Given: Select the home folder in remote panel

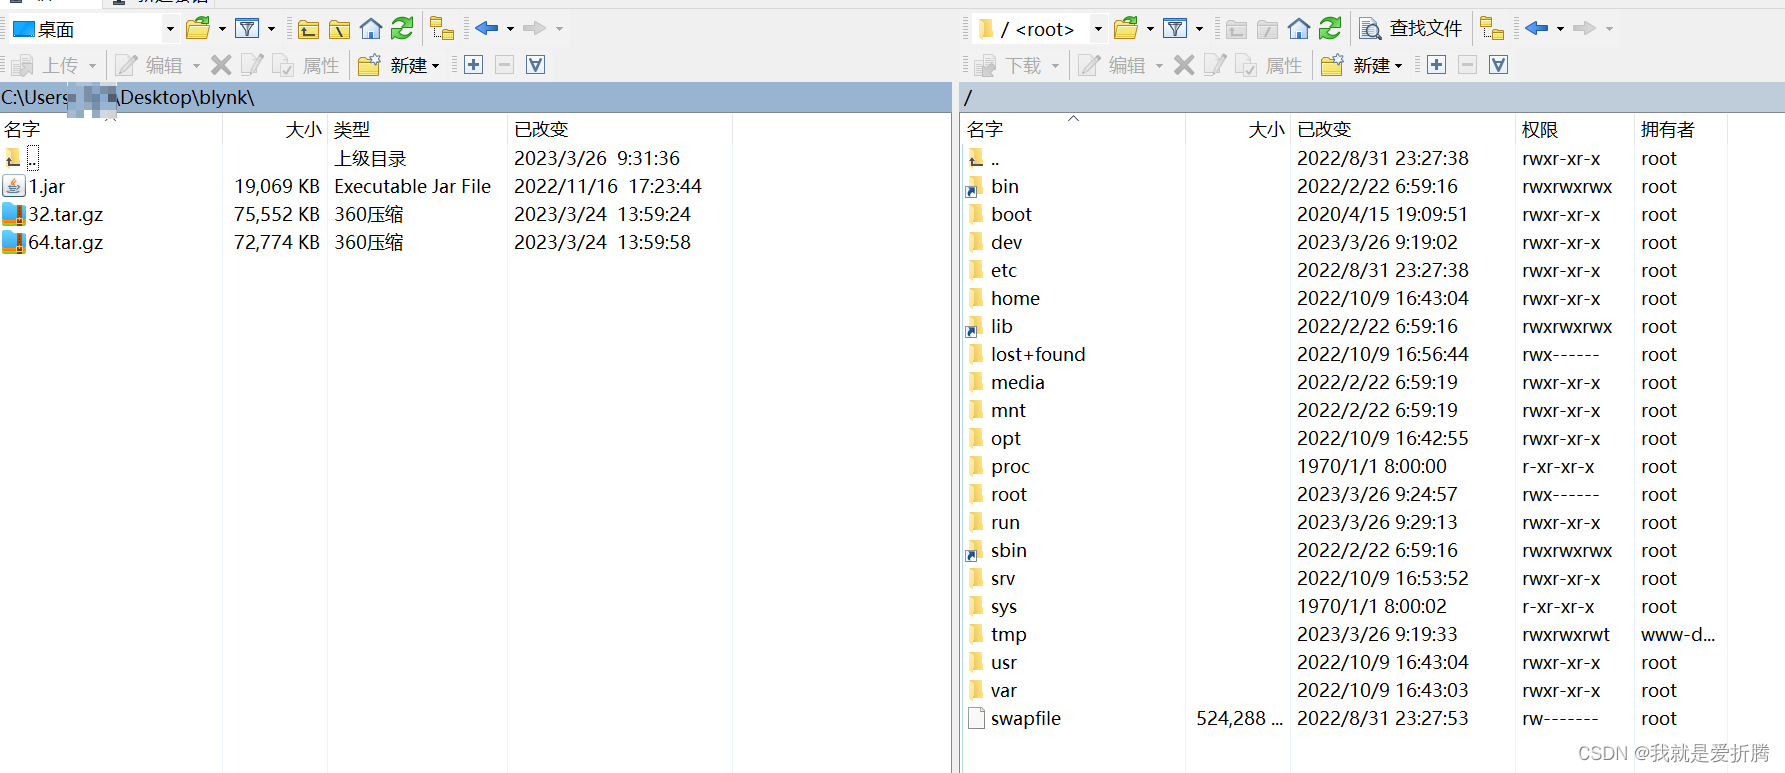Looking at the screenshot, I should point(1015,298).
